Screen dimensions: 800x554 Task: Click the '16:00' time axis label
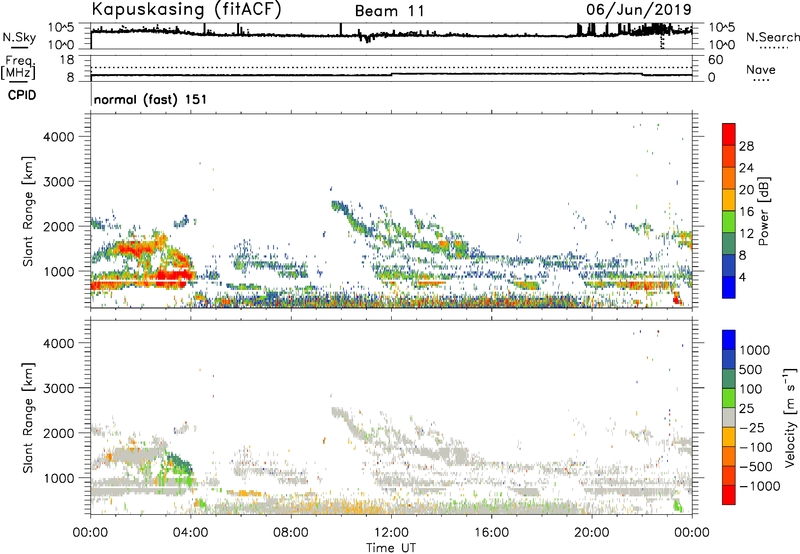[x=491, y=533]
